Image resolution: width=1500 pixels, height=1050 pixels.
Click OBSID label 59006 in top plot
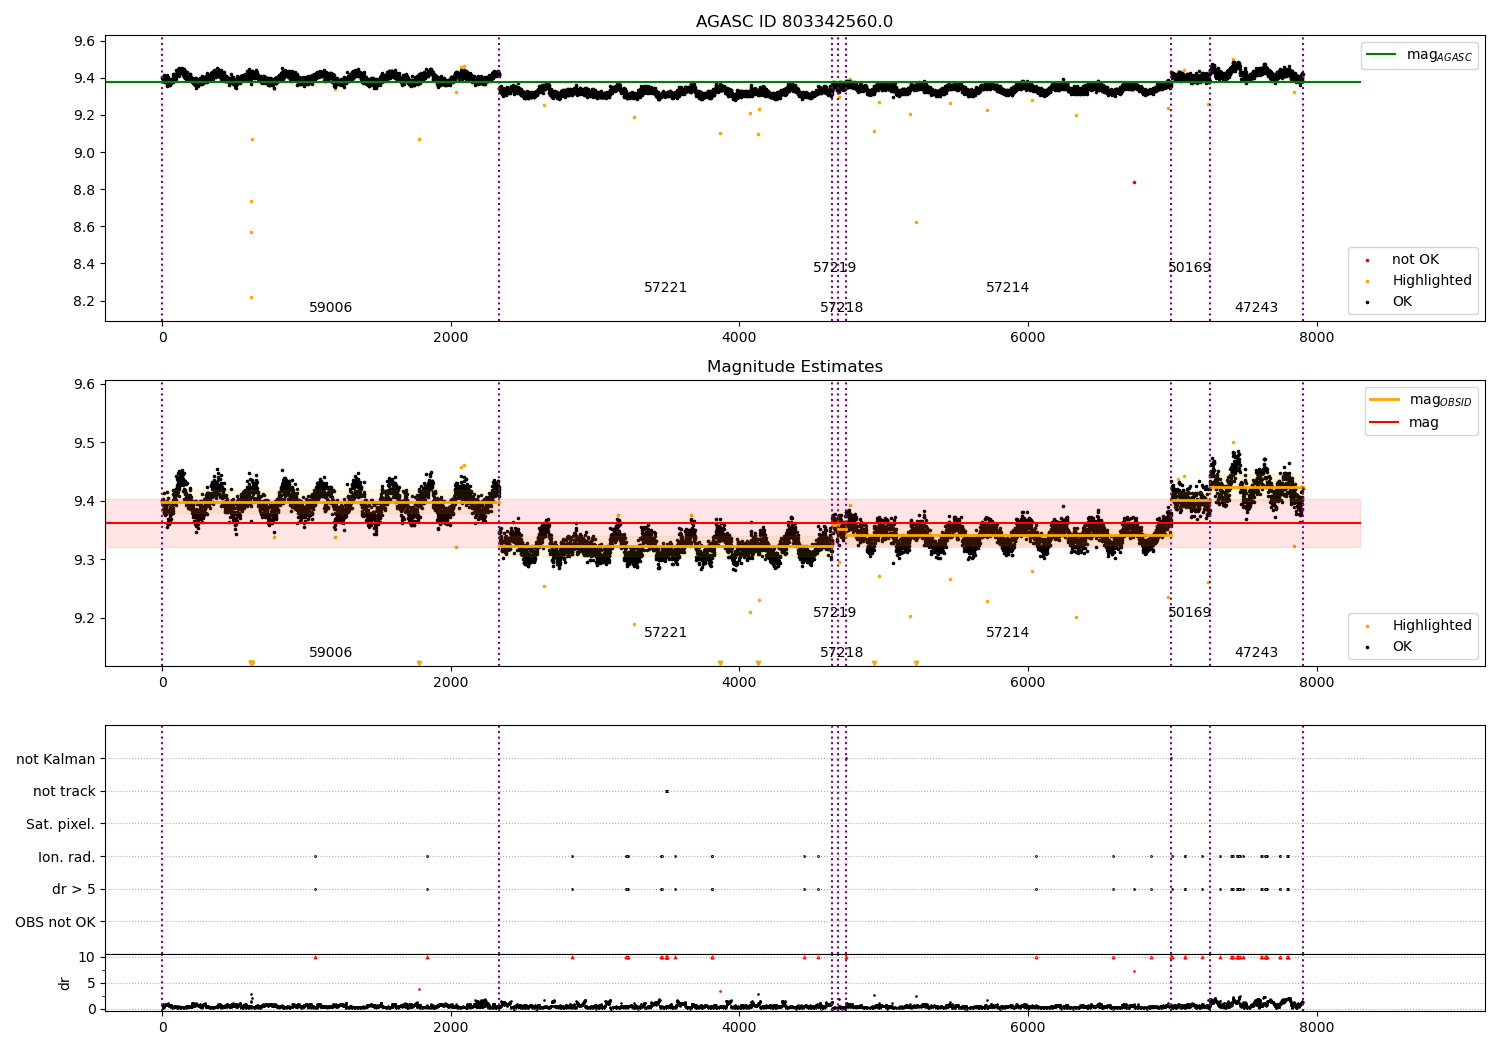(x=330, y=308)
